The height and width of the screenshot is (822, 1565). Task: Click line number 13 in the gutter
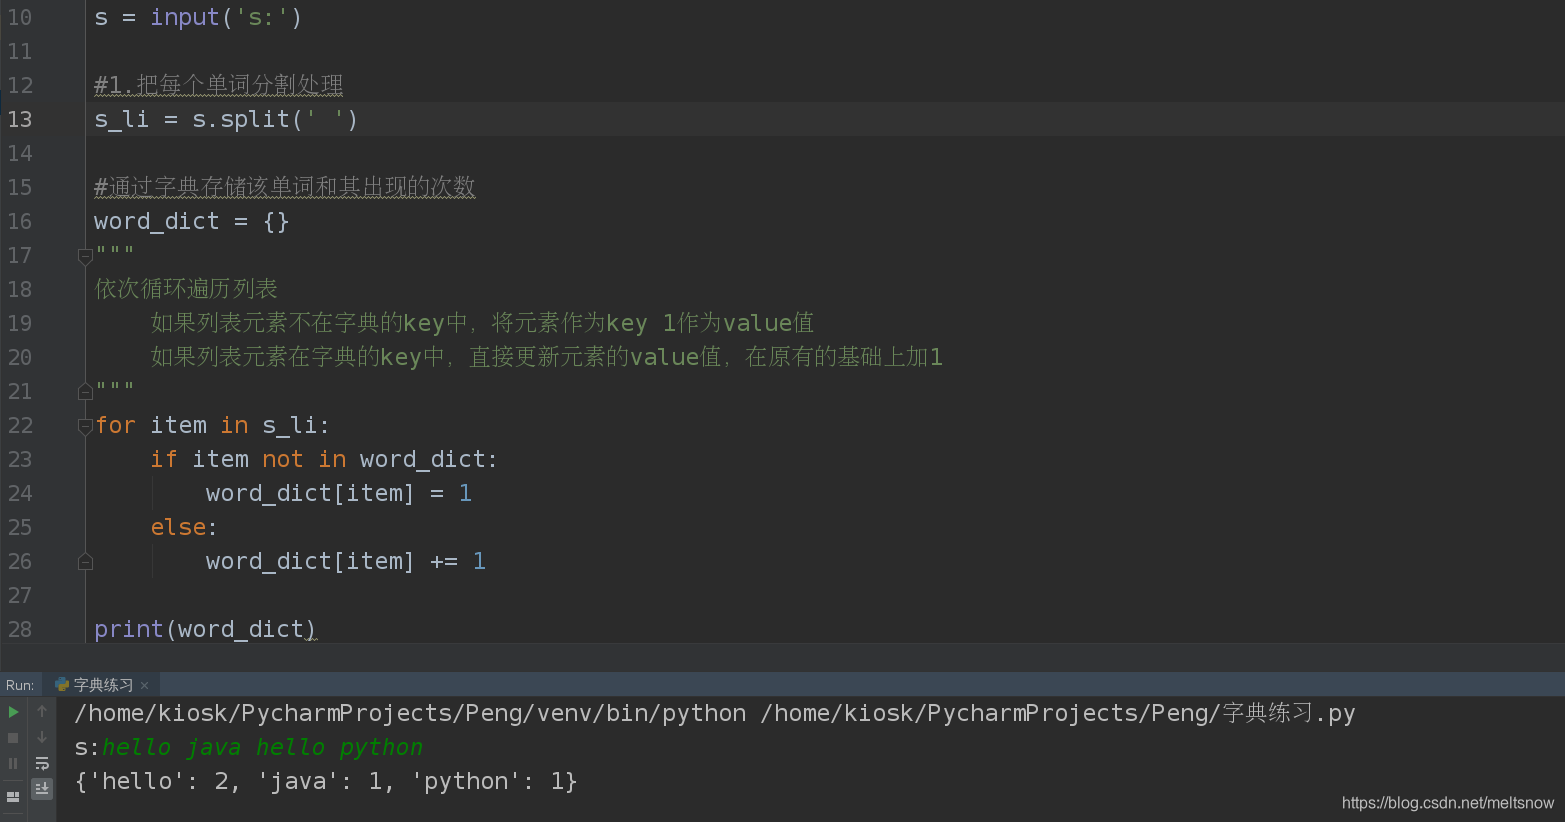coord(20,119)
